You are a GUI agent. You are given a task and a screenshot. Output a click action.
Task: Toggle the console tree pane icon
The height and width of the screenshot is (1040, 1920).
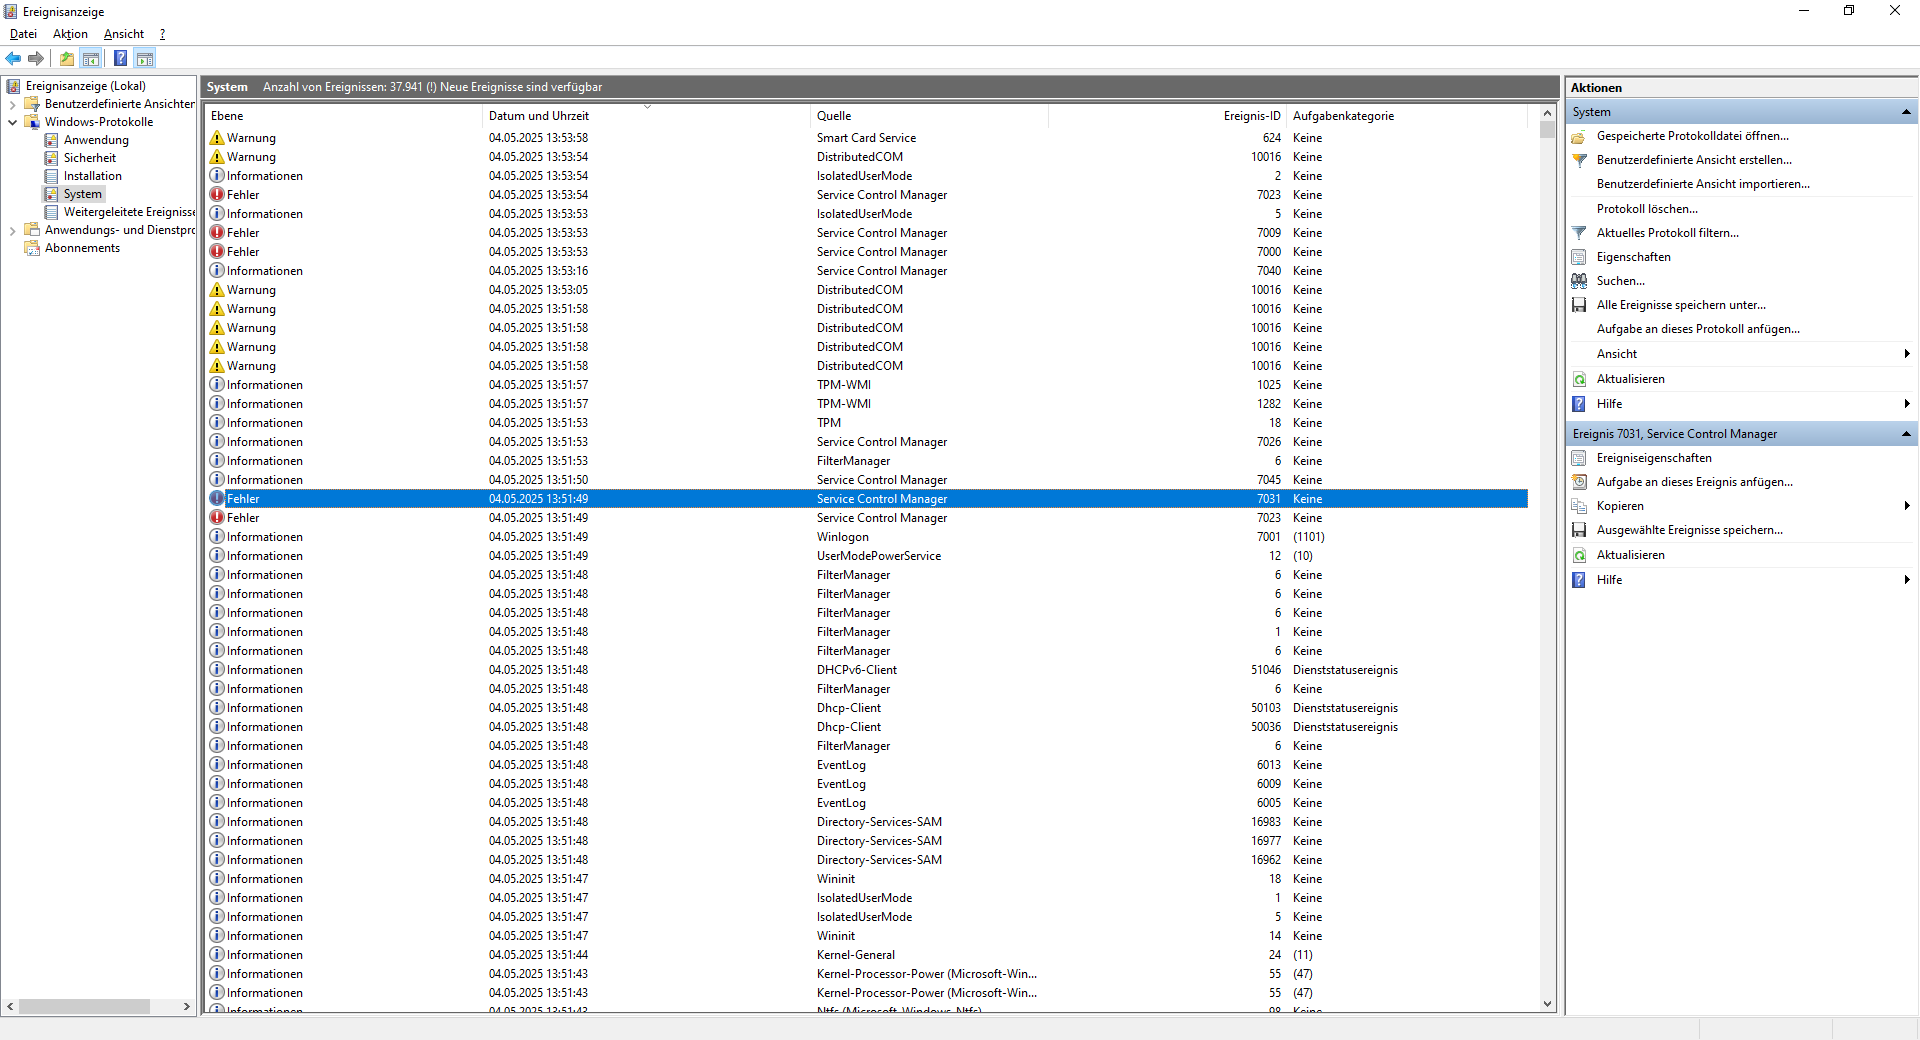(90, 58)
